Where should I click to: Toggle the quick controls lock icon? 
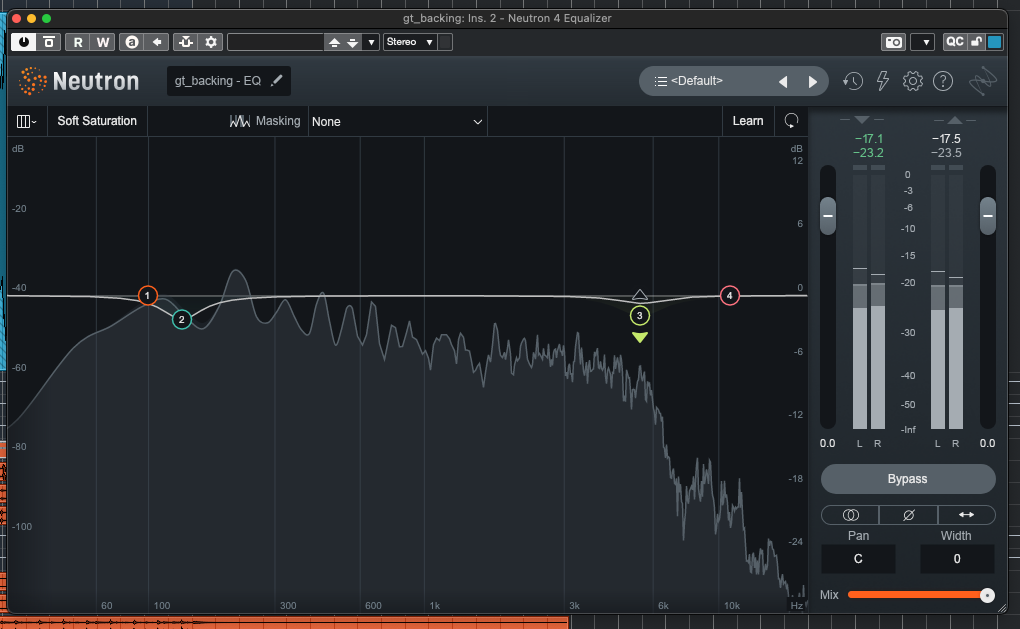(x=976, y=42)
